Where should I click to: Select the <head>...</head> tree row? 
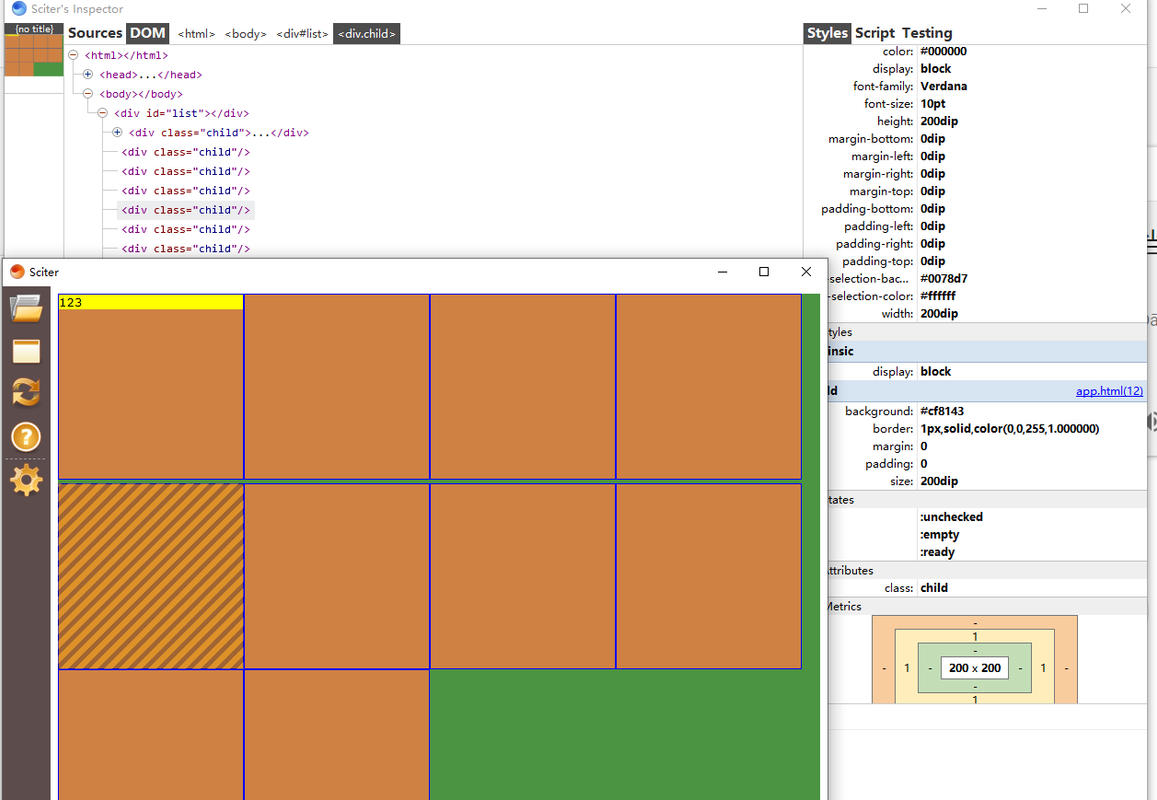click(151, 75)
